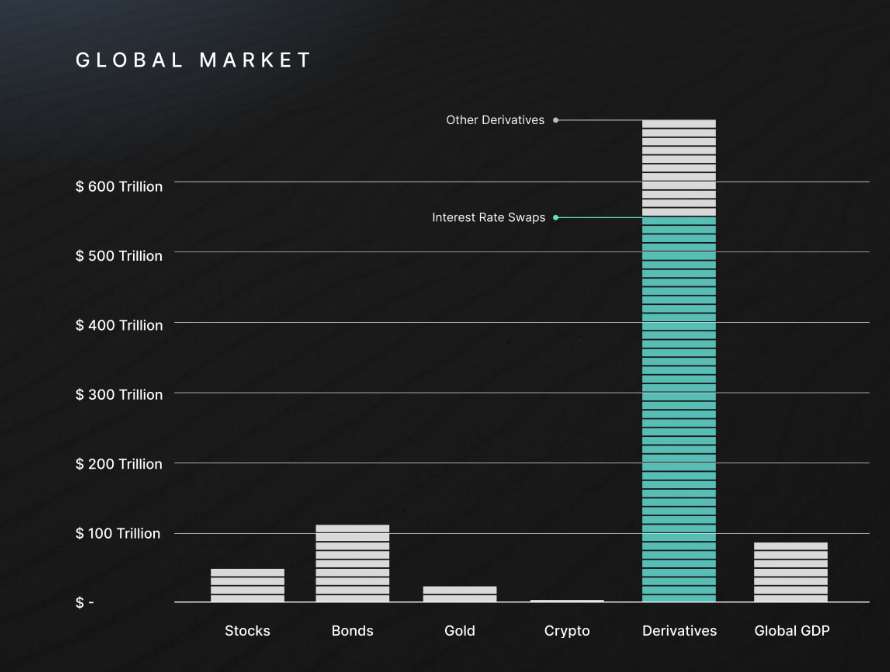Click the $ 300 Trillion axis label
The height and width of the screenshot is (672, 890).
pyautogui.click(x=119, y=395)
